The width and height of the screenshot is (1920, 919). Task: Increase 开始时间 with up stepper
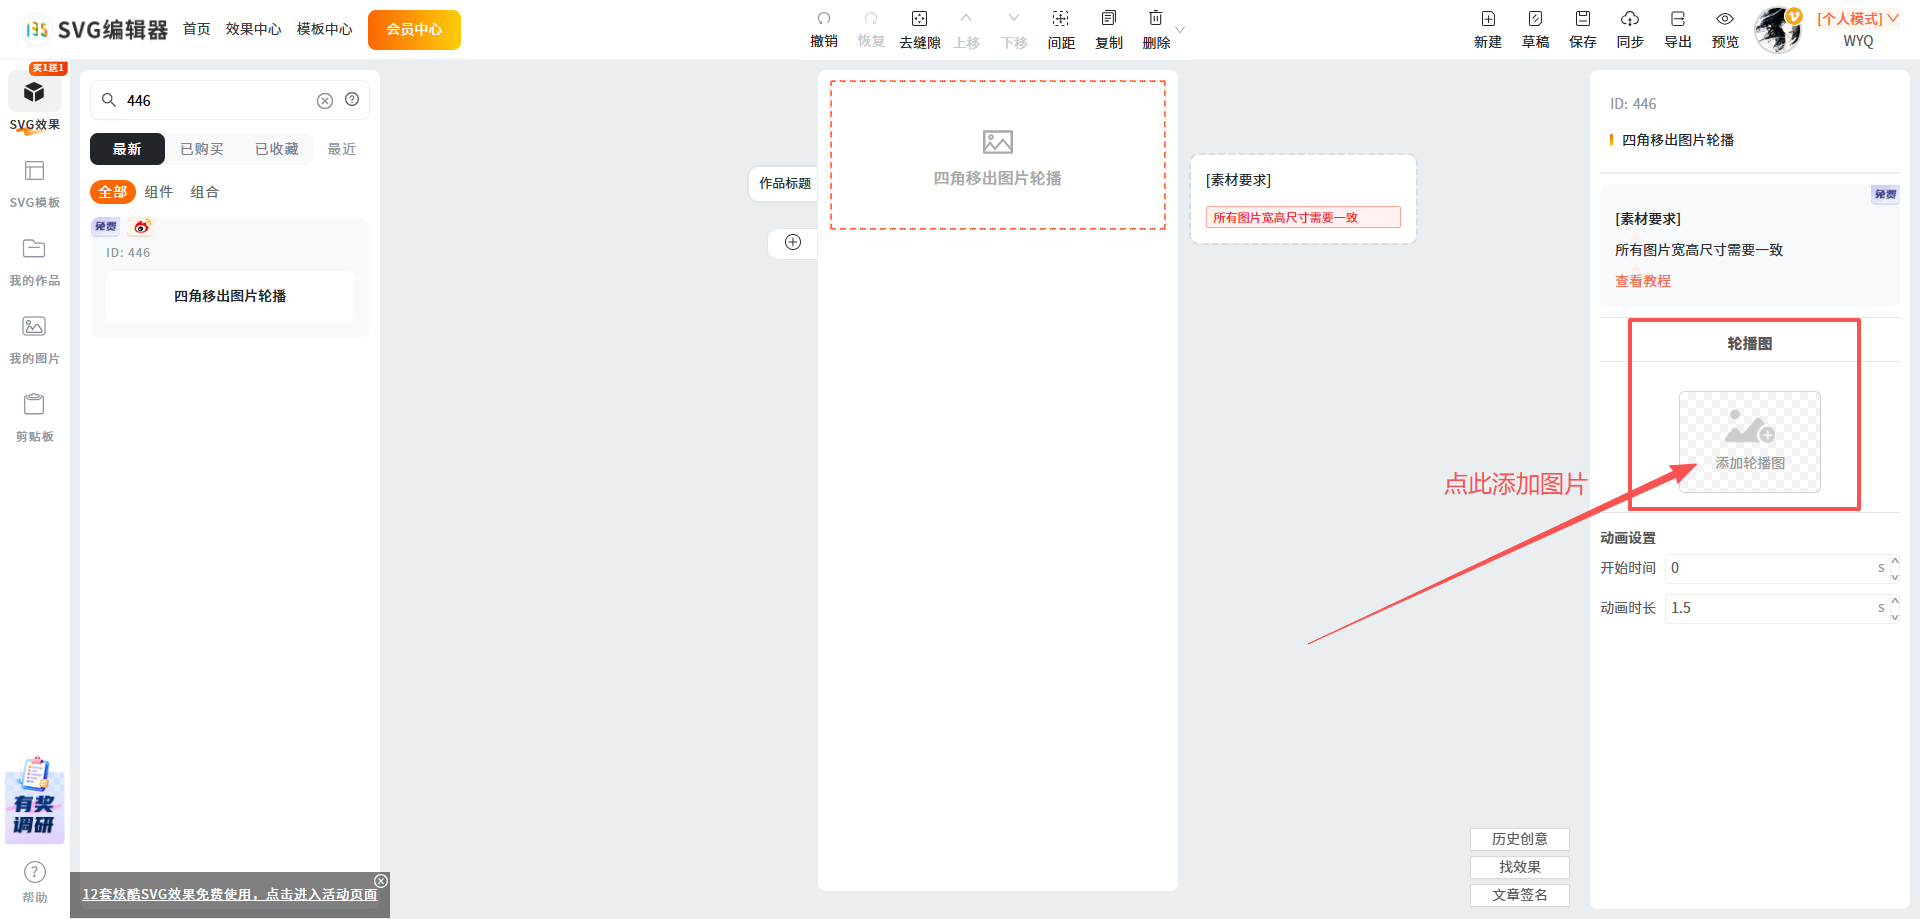tap(1894, 561)
